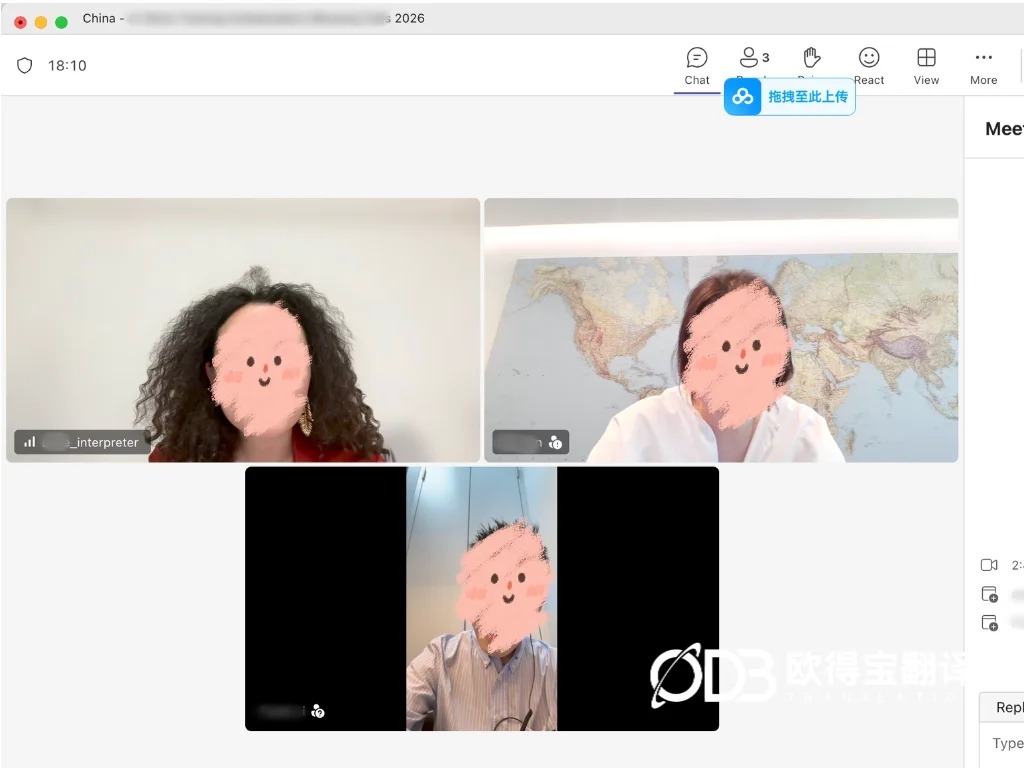Show the participants list with 3 people

(754, 57)
